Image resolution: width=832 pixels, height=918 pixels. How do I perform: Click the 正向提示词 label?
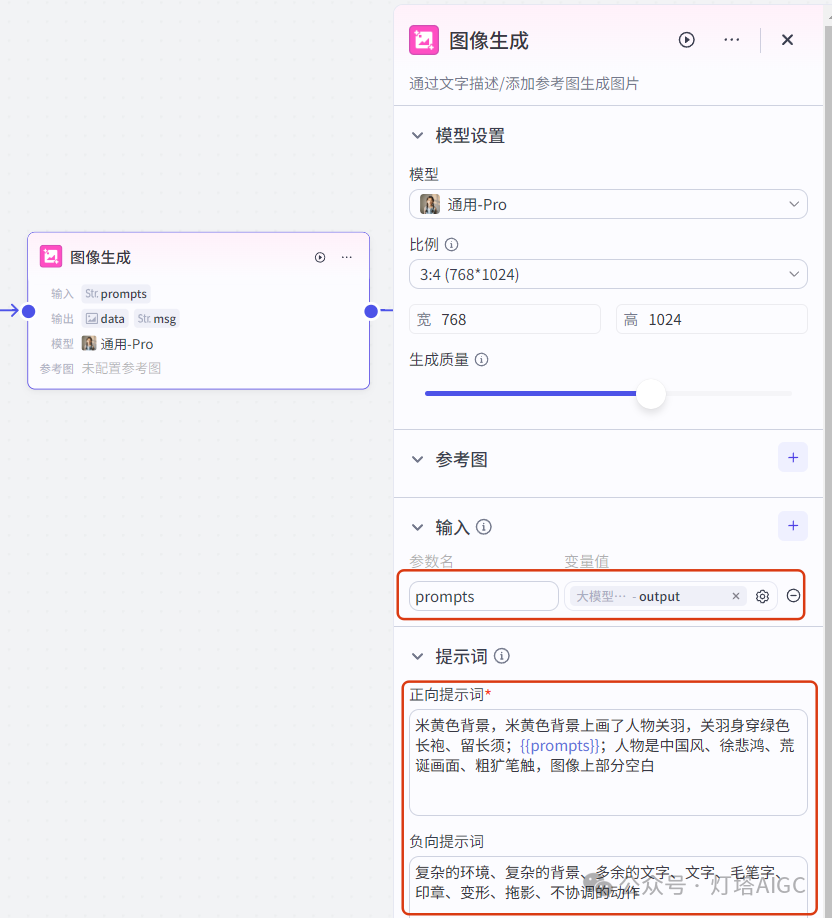[x=446, y=694]
